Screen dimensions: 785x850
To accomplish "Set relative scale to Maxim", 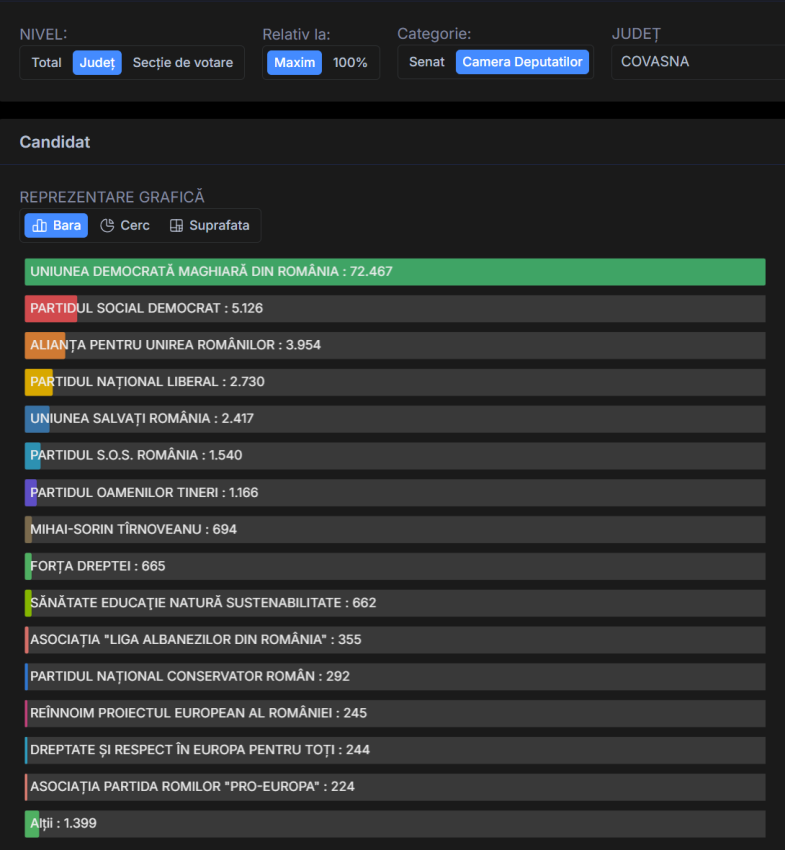I will pos(294,63).
